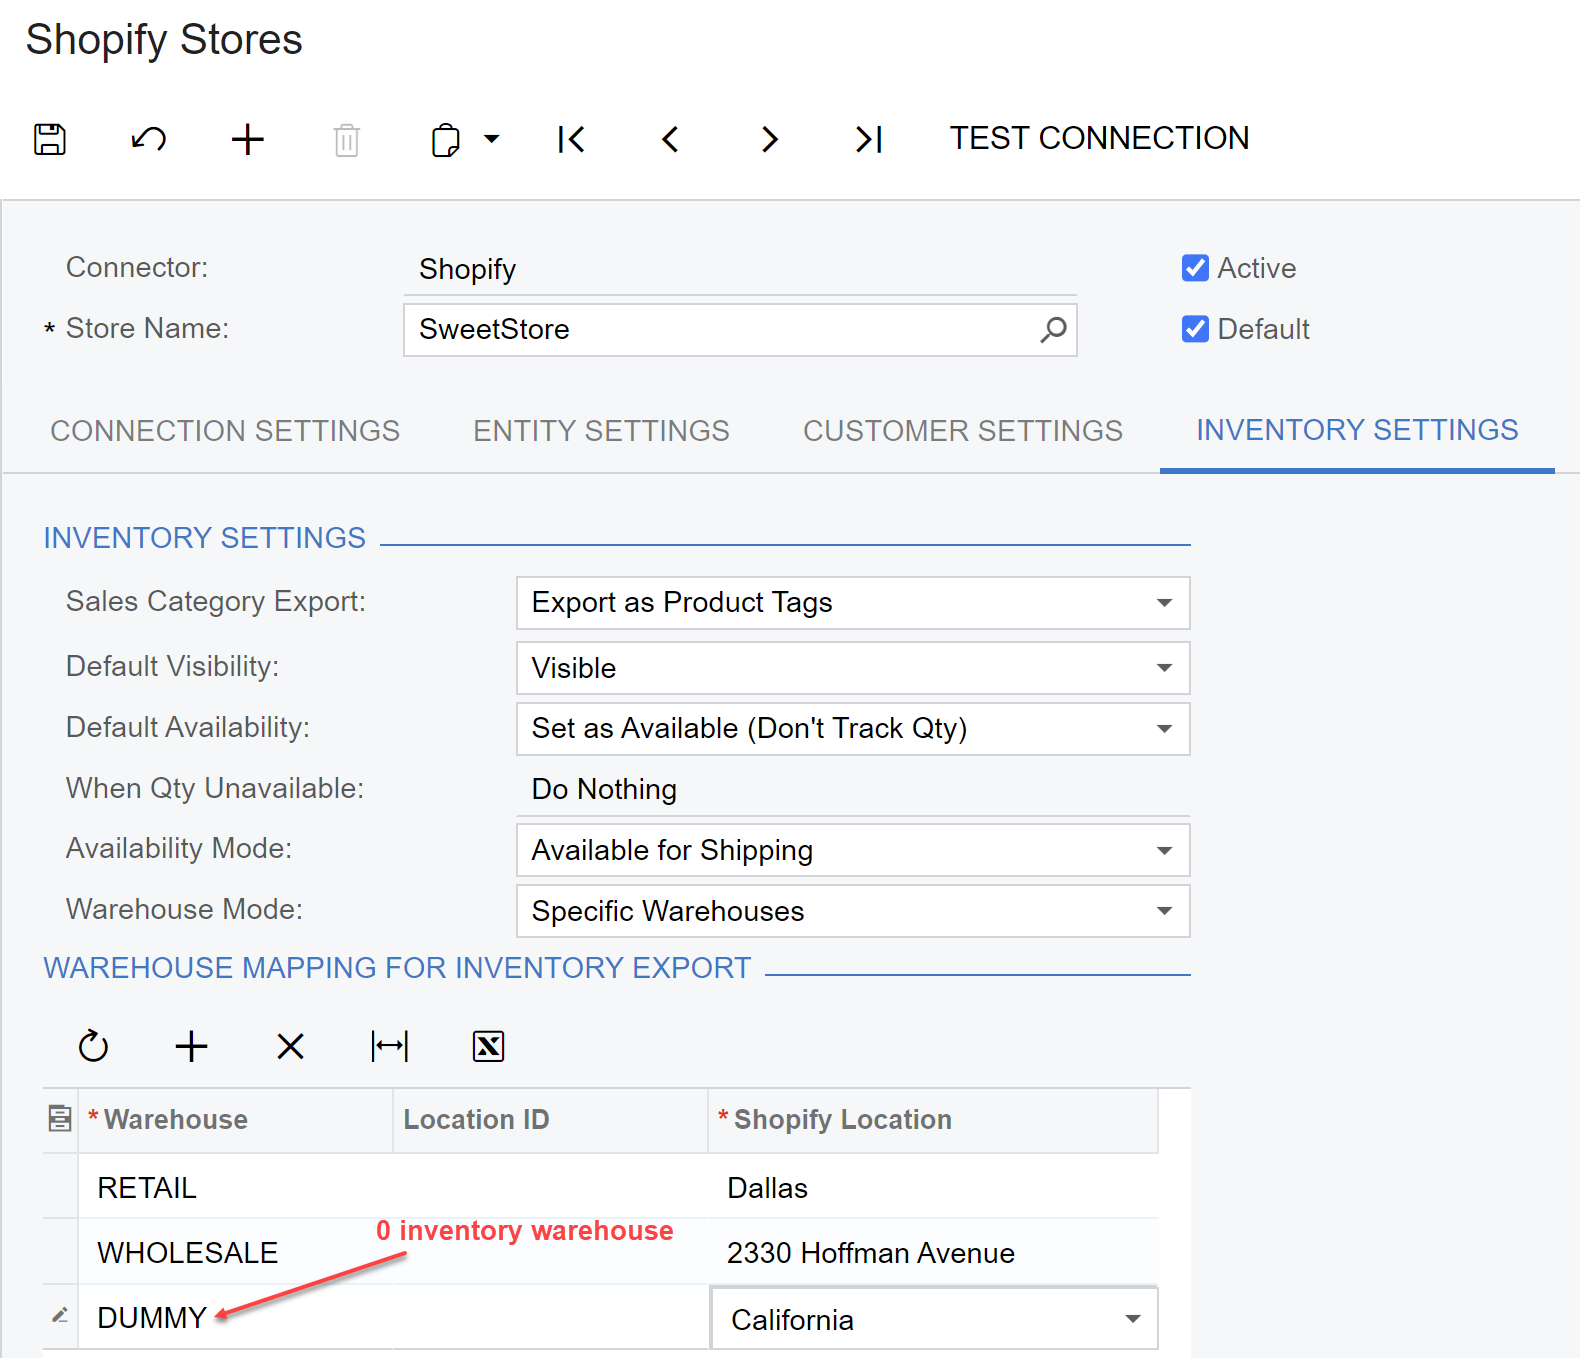Select the WHOLESALE warehouse cell
The width and height of the screenshot is (1580, 1358).
coord(236,1252)
